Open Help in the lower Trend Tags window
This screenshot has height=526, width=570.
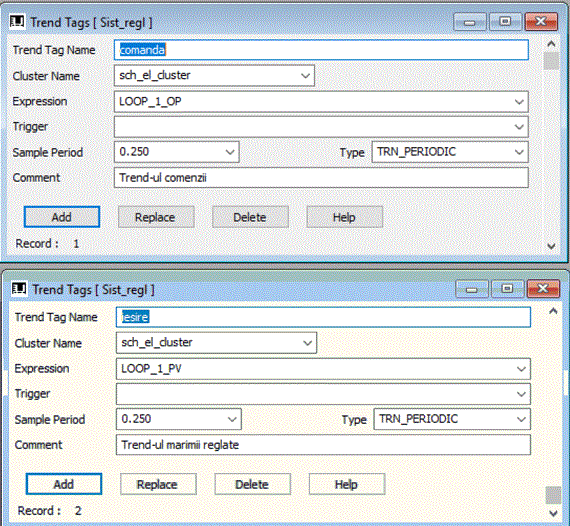tap(347, 484)
